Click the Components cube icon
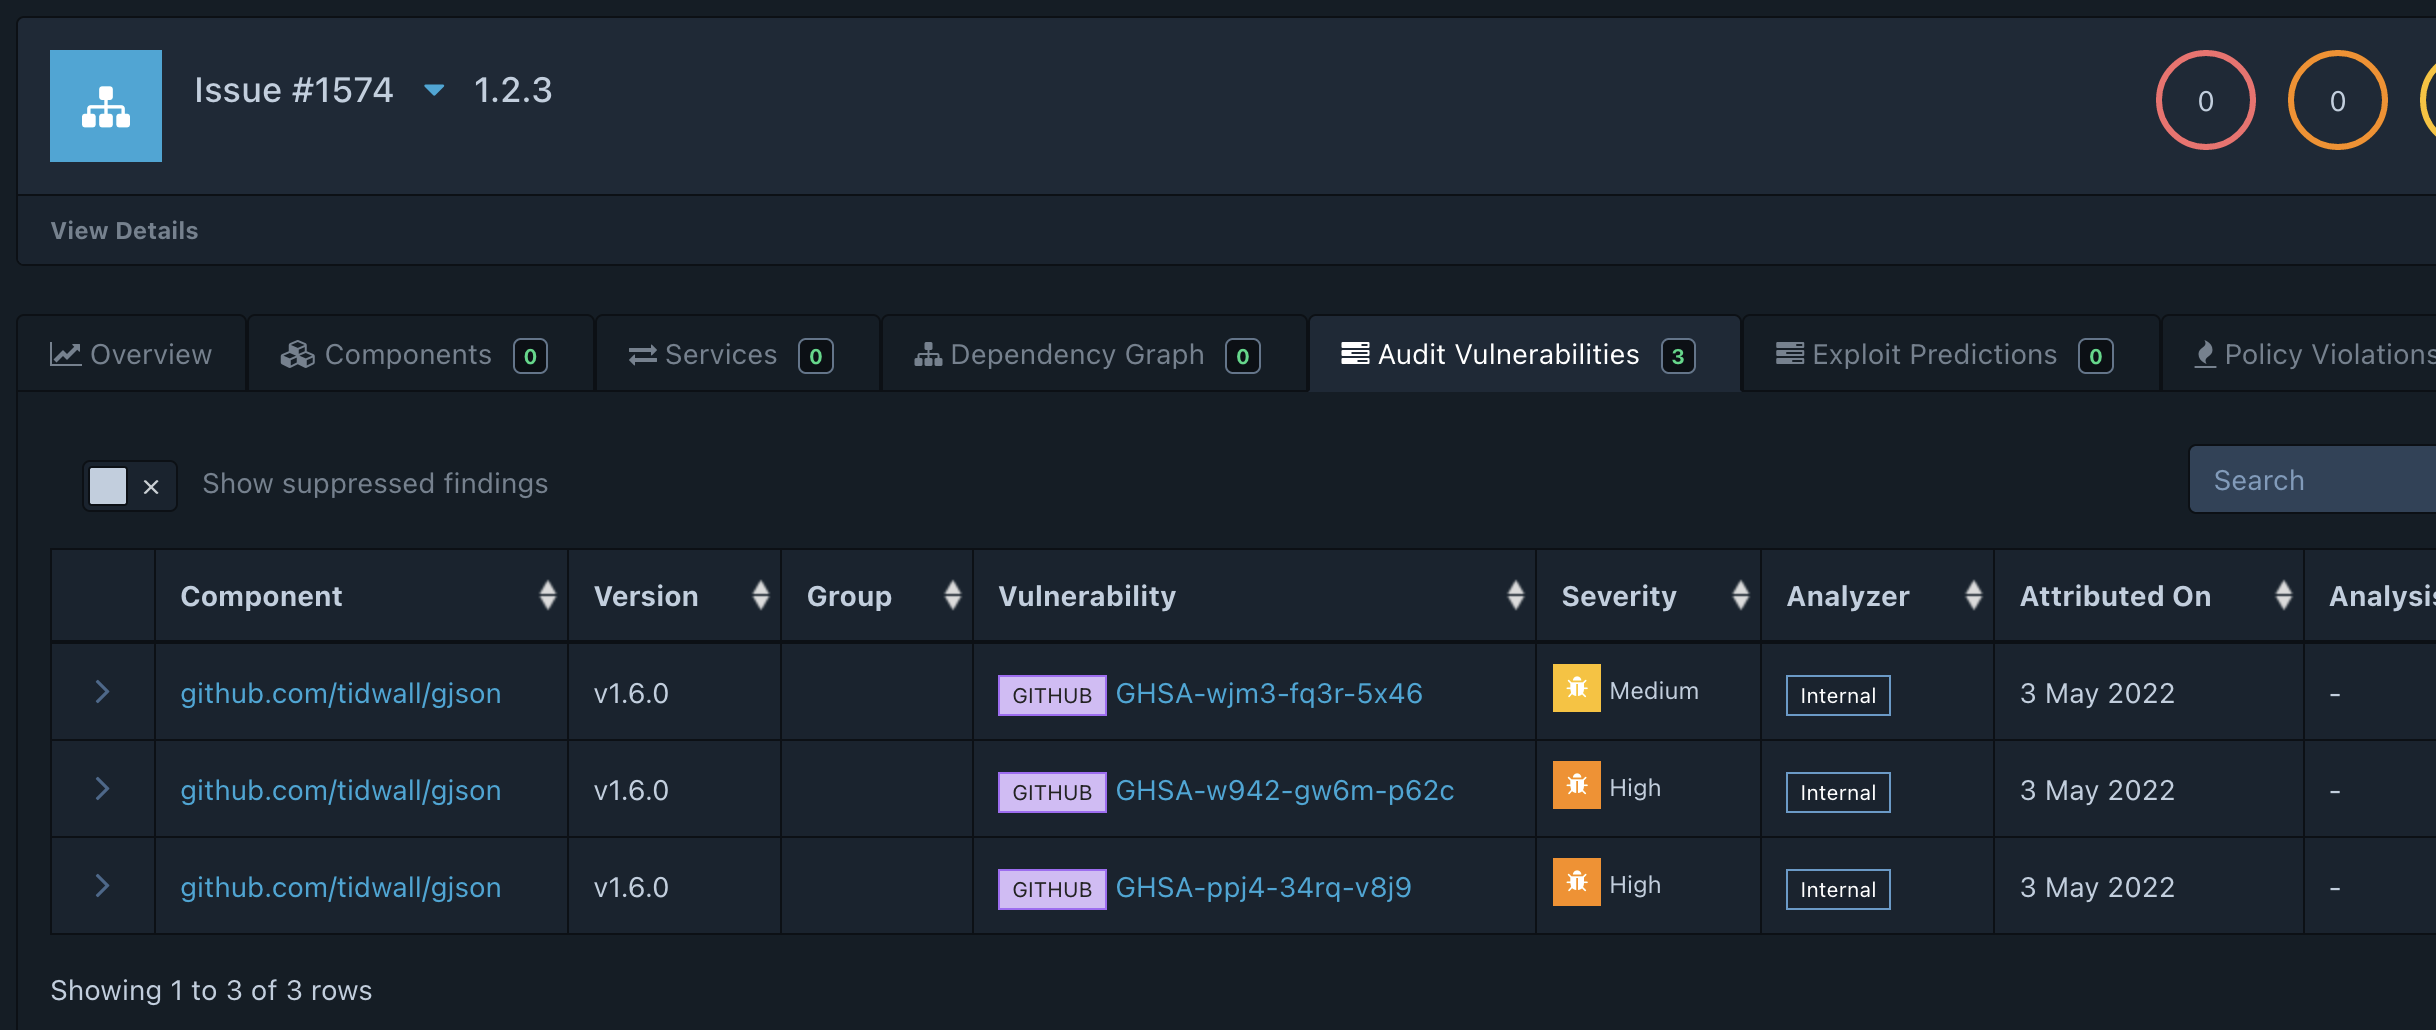The image size is (2436, 1030). 297,354
